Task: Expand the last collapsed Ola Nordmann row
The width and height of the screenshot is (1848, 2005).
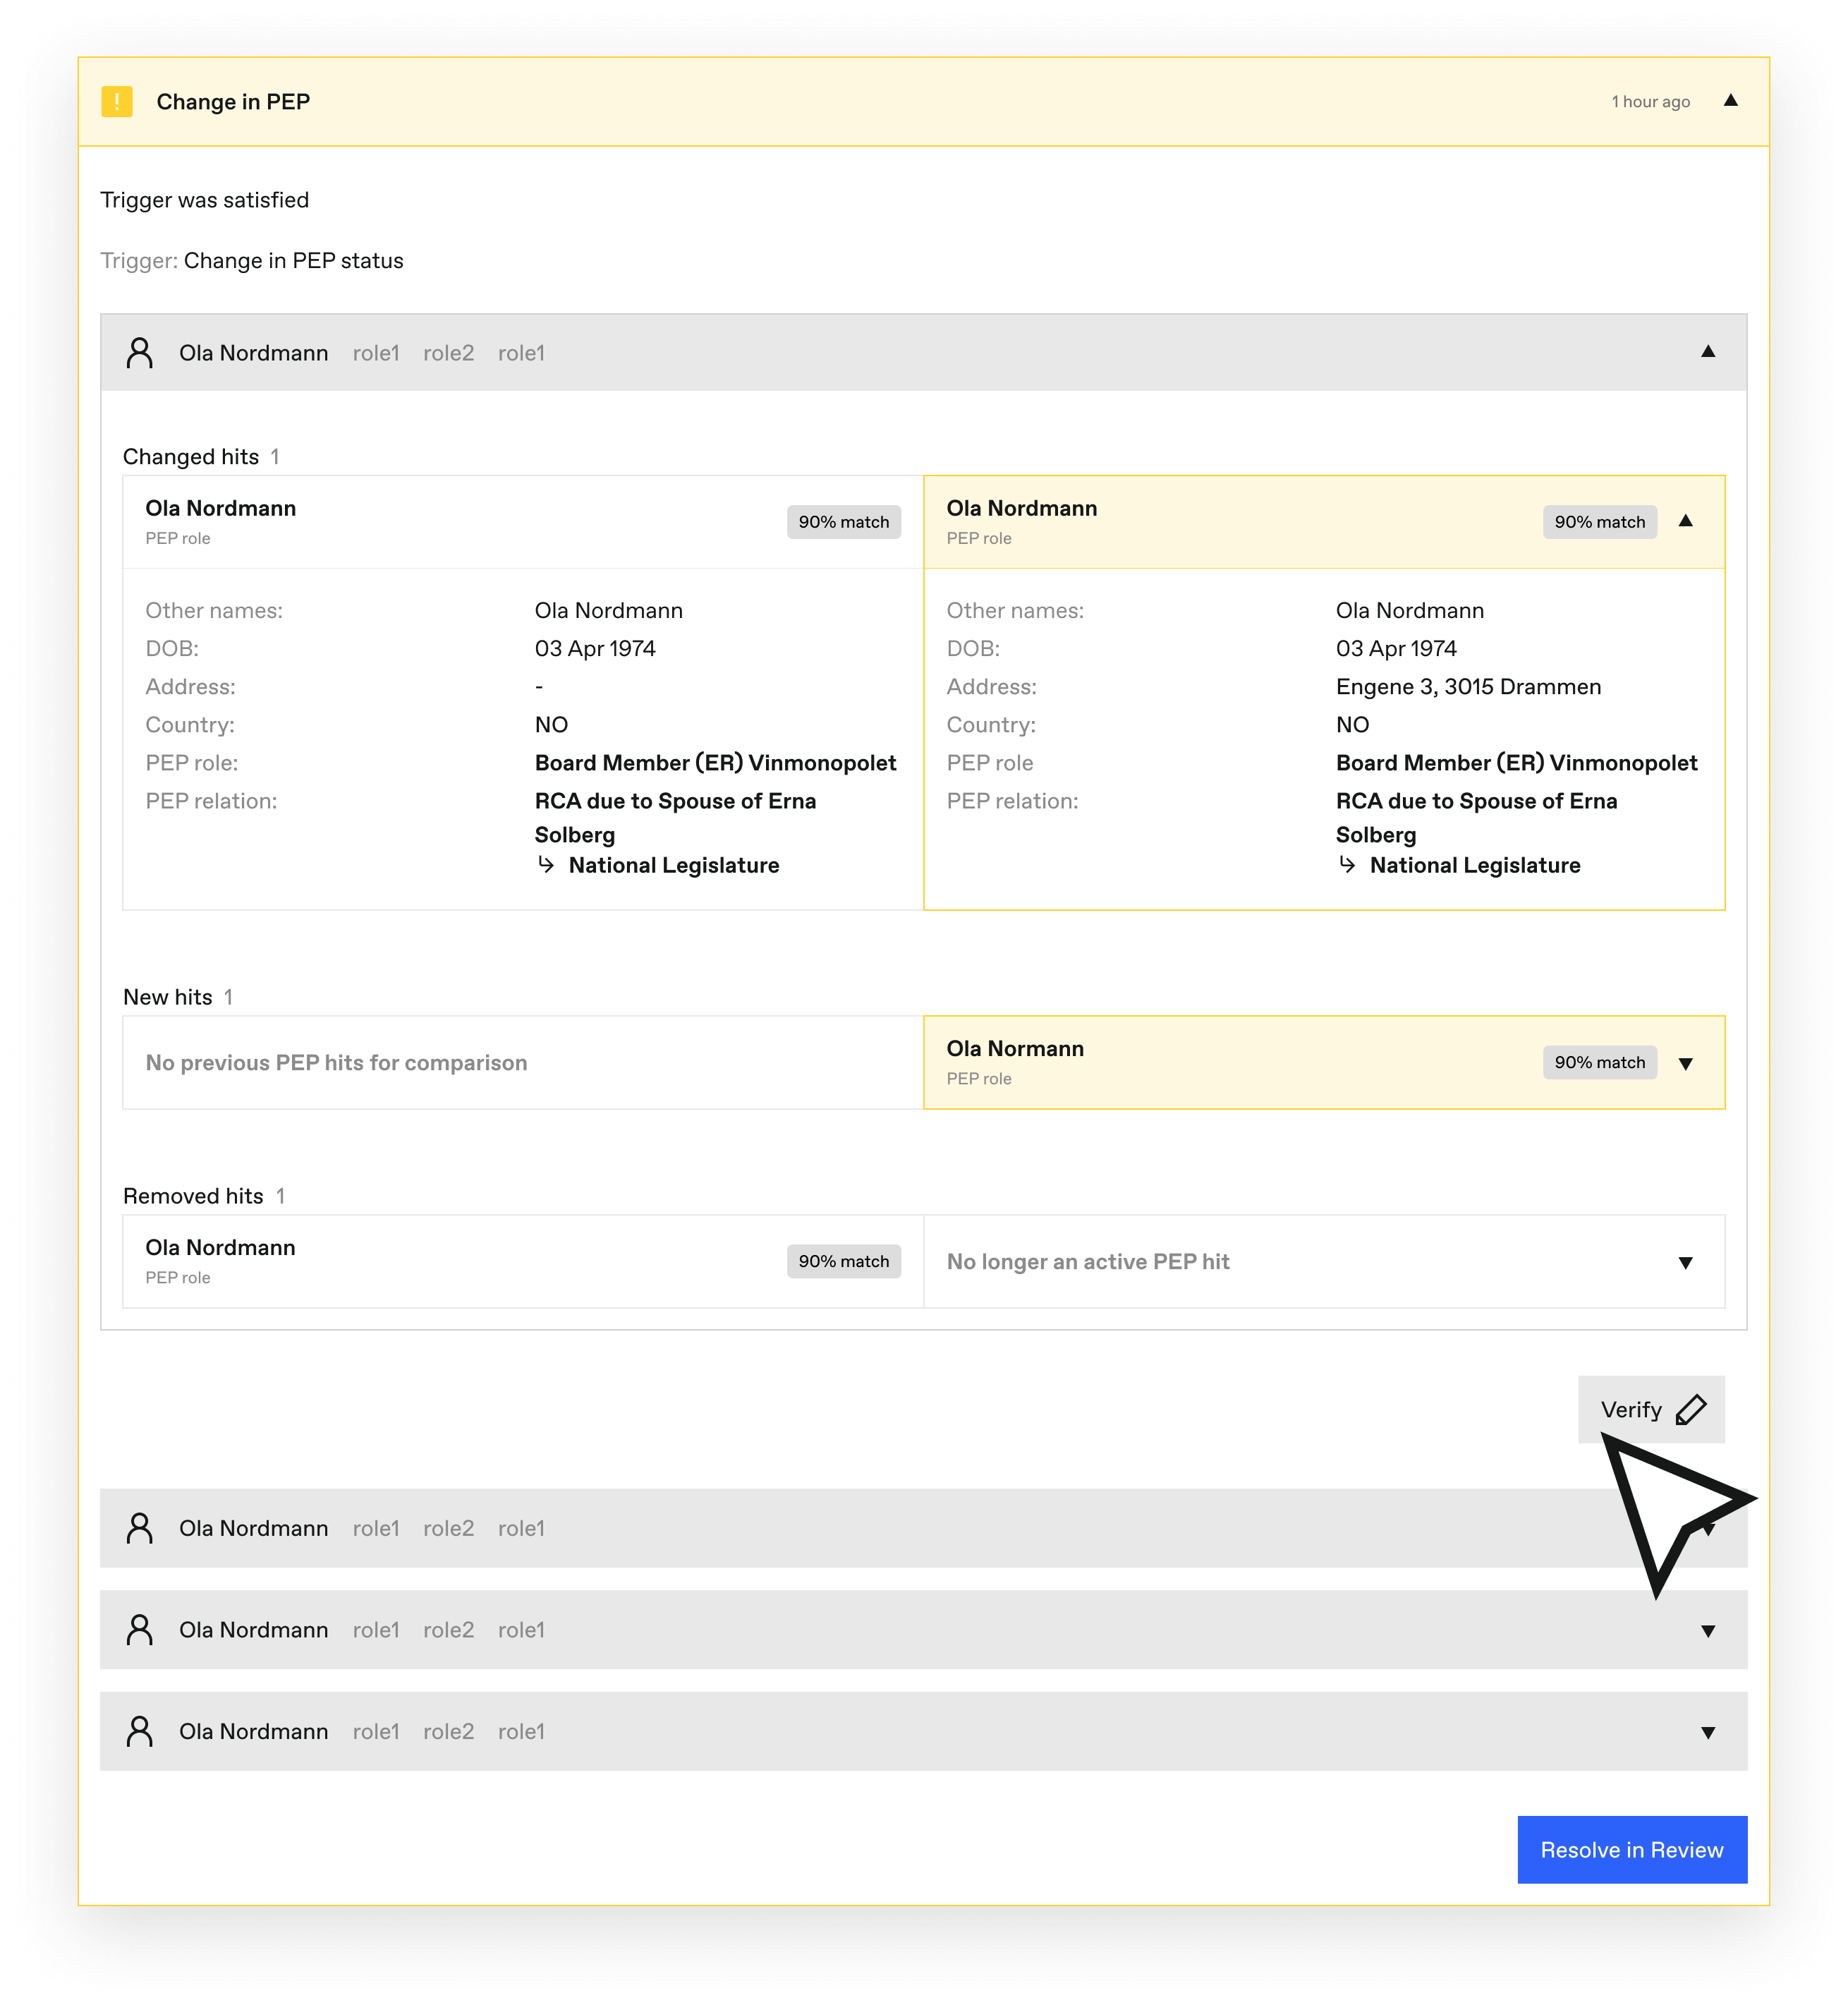Action: point(1708,1732)
